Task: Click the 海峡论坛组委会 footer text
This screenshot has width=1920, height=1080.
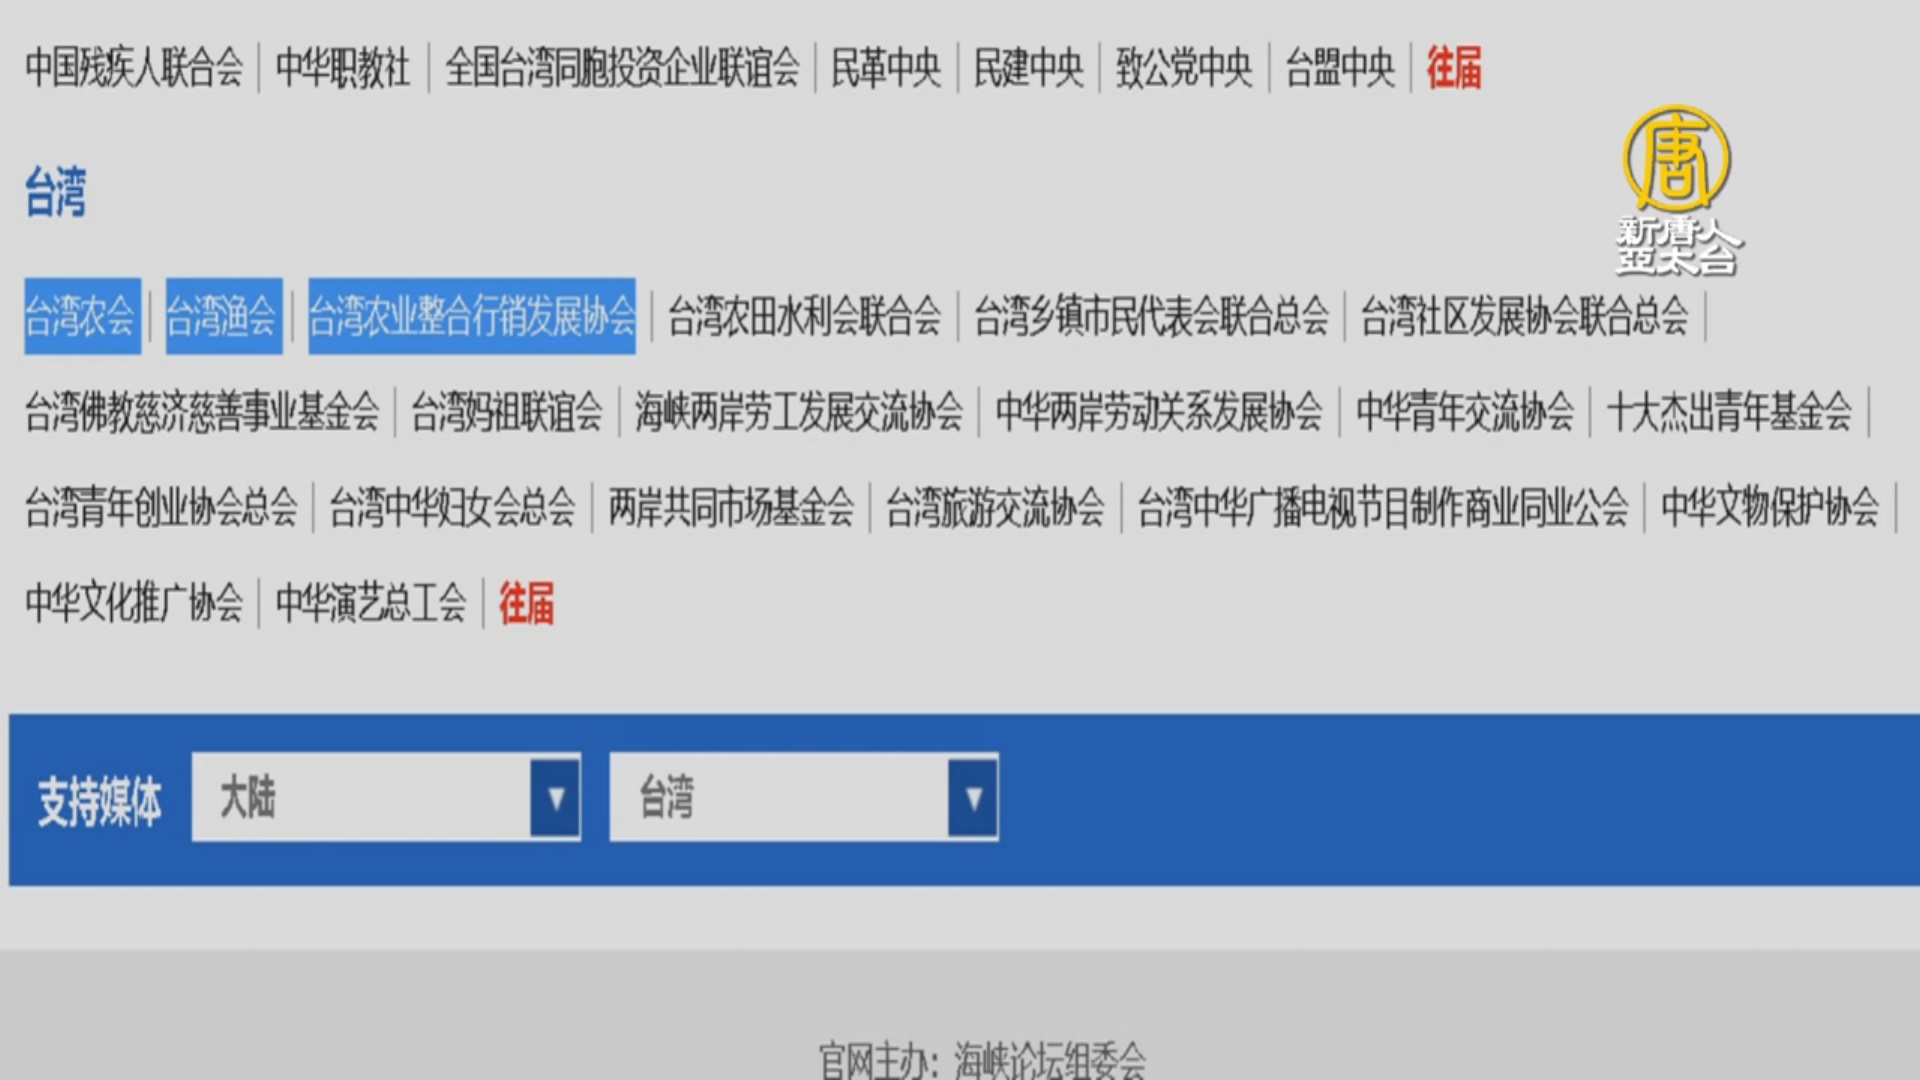Action: click(x=1050, y=1060)
